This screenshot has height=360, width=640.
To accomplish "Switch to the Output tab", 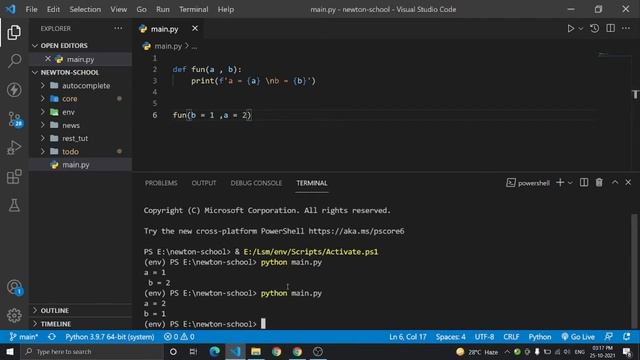I will coord(204,183).
